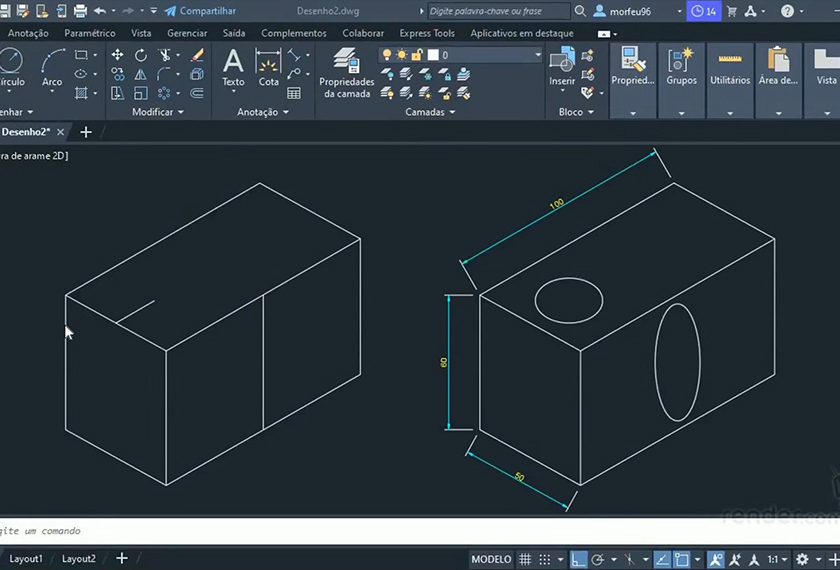Click the Move tool in Modificar panel
The width and height of the screenshot is (840, 570).
[118, 55]
